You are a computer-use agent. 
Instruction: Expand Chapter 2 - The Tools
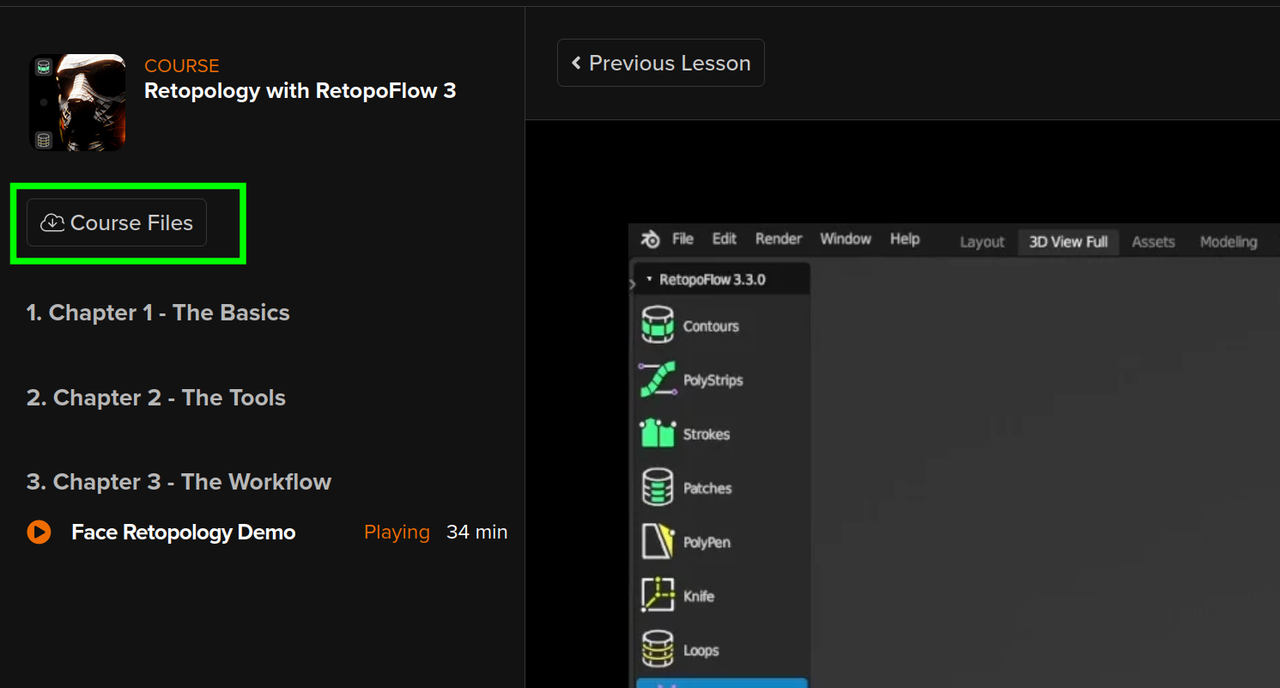tap(155, 397)
